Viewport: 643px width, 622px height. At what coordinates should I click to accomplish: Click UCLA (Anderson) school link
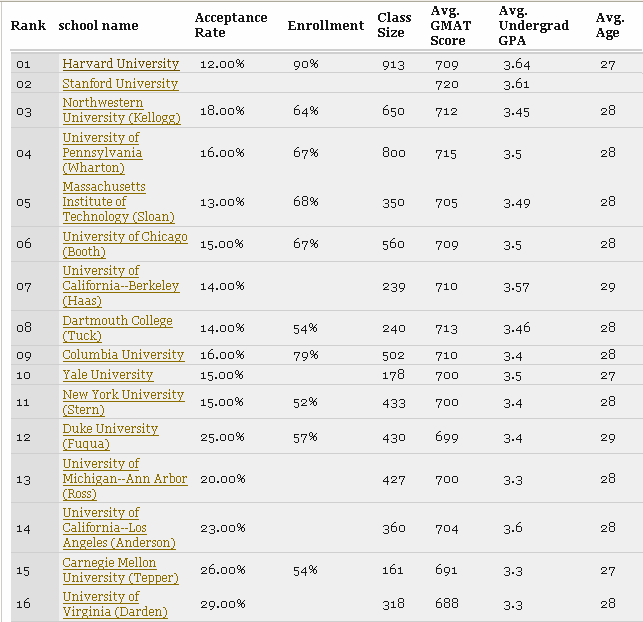pyautogui.click(x=118, y=528)
